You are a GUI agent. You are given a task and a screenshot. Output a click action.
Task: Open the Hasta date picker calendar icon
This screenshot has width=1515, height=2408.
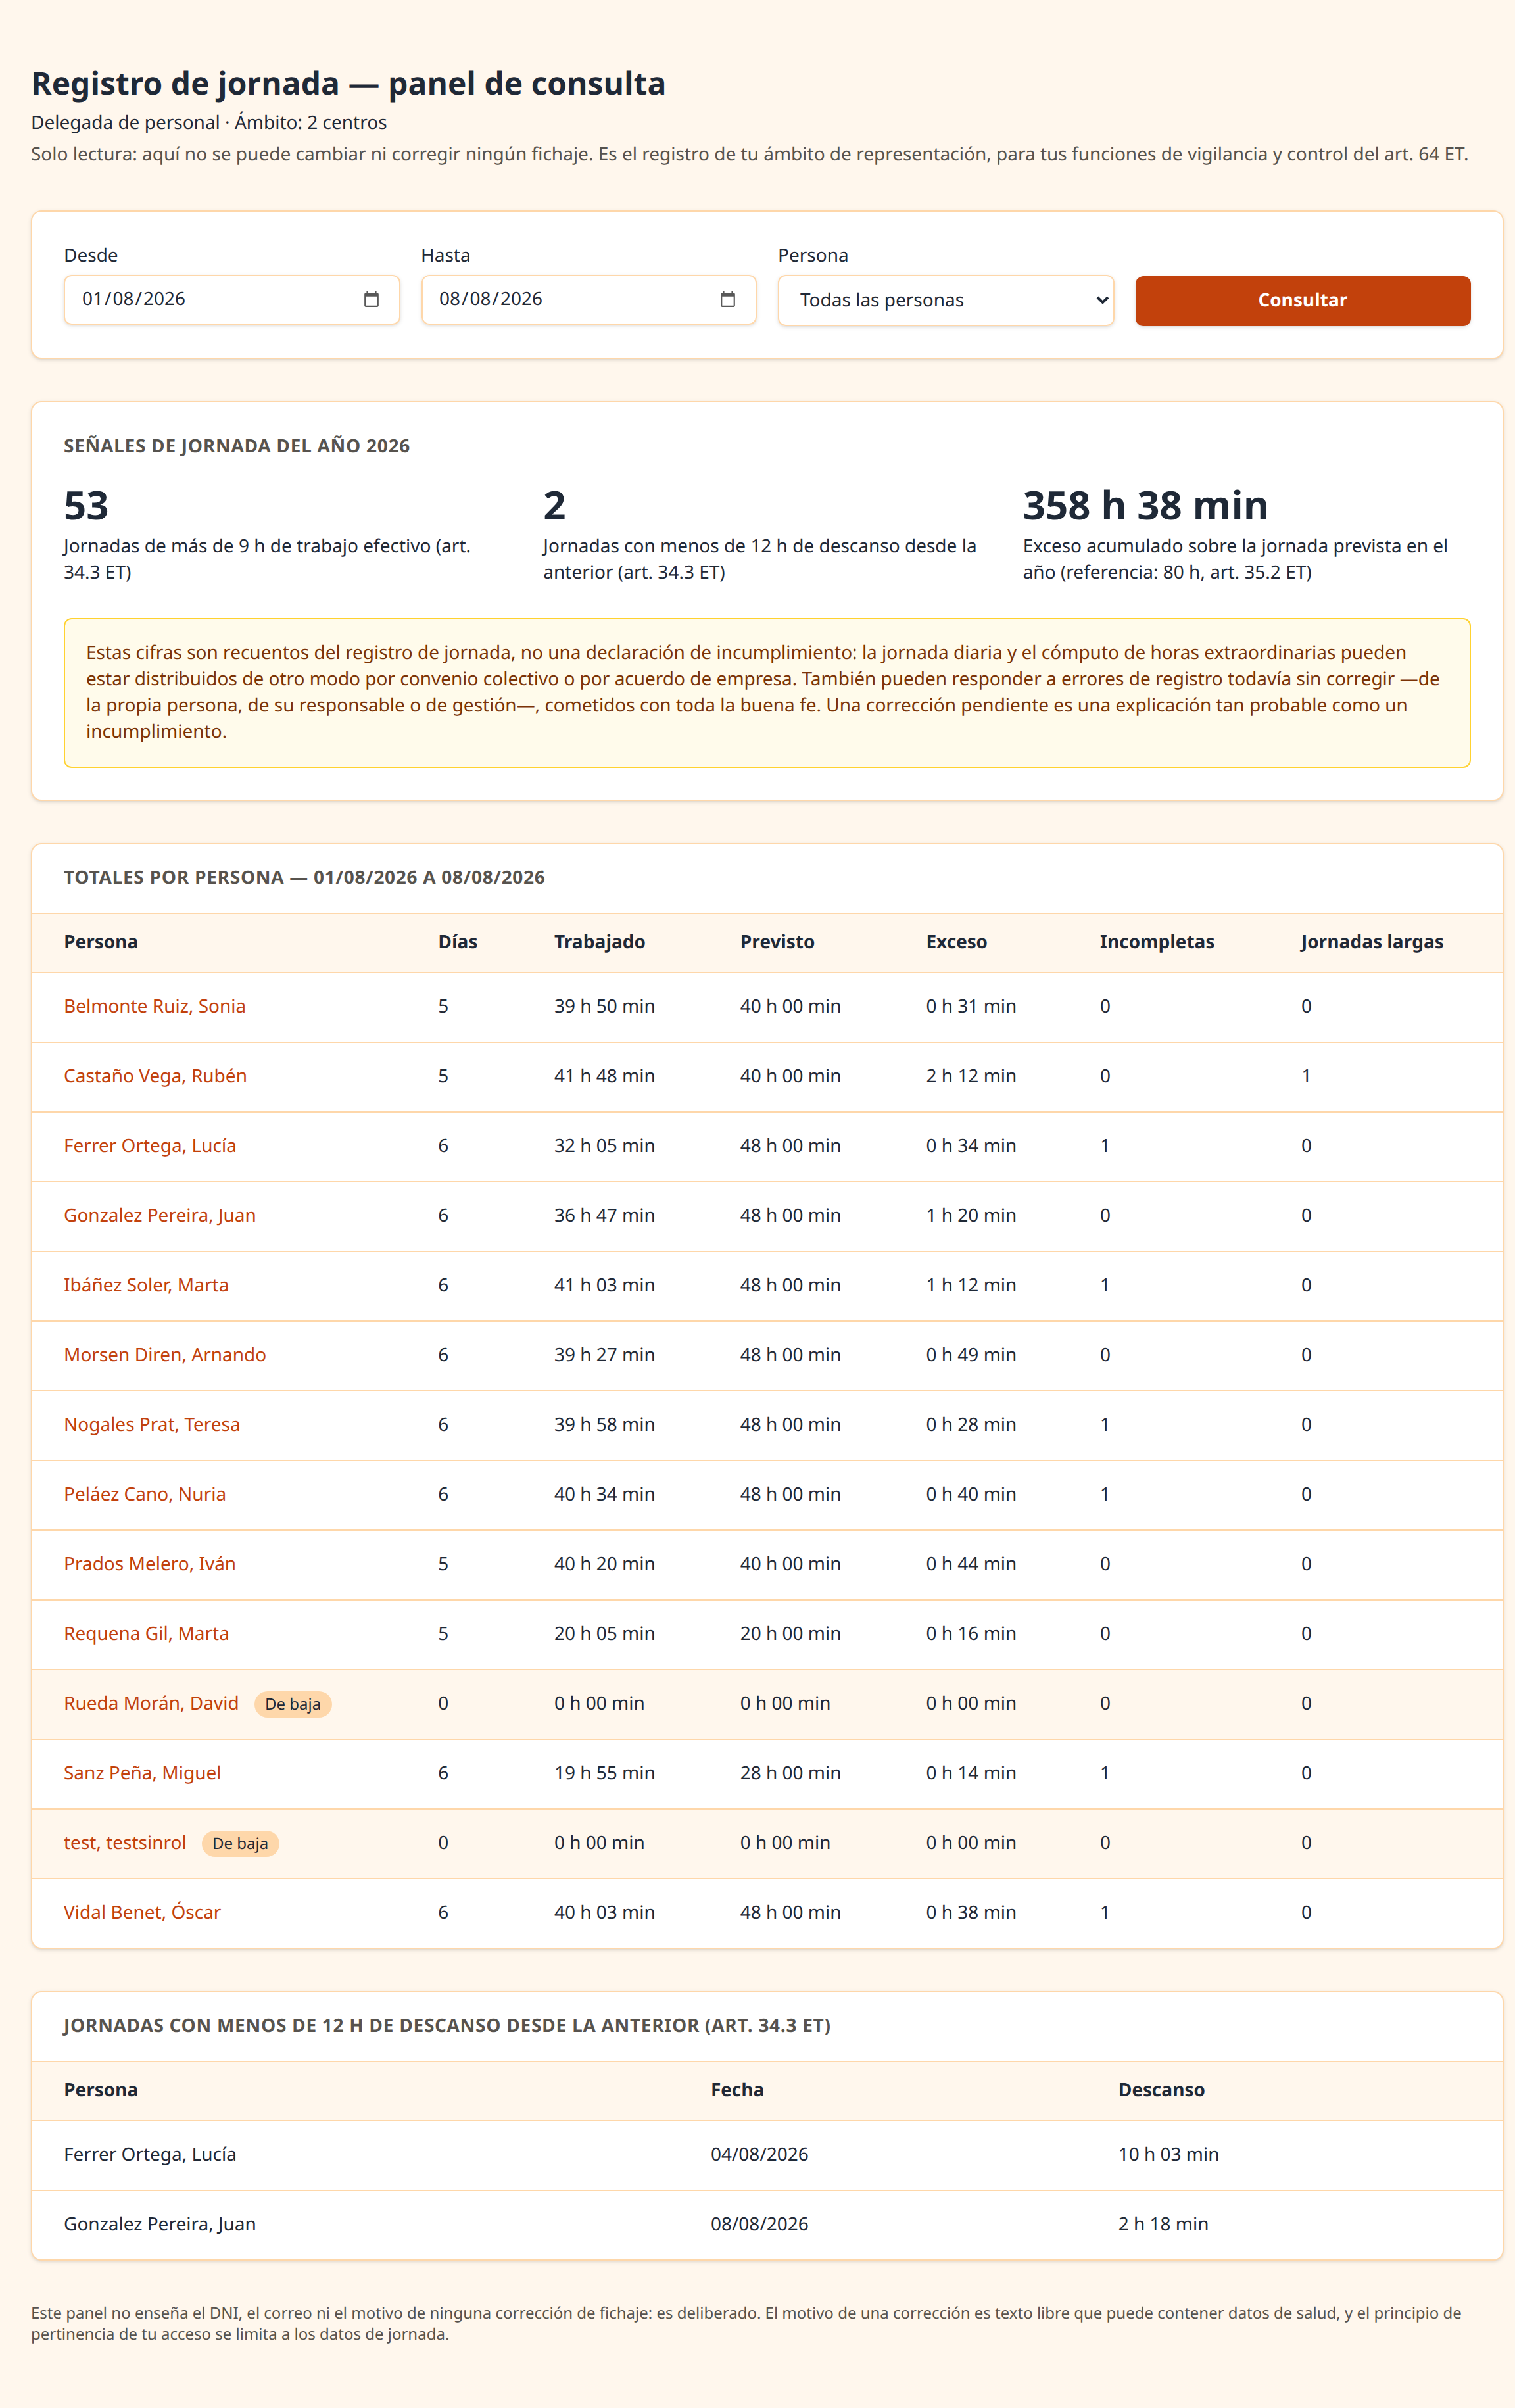[x=728, y=299]
